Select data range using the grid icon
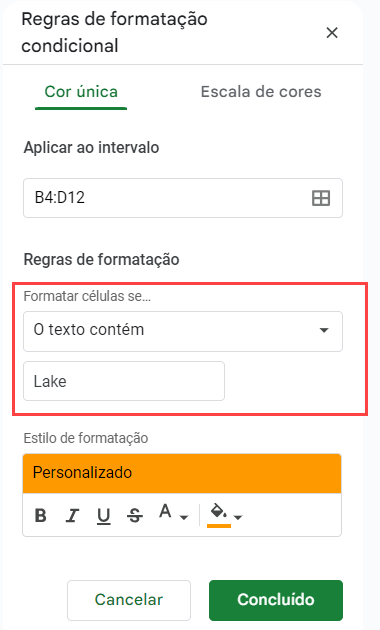380x630 pixels. coord(321,198)
